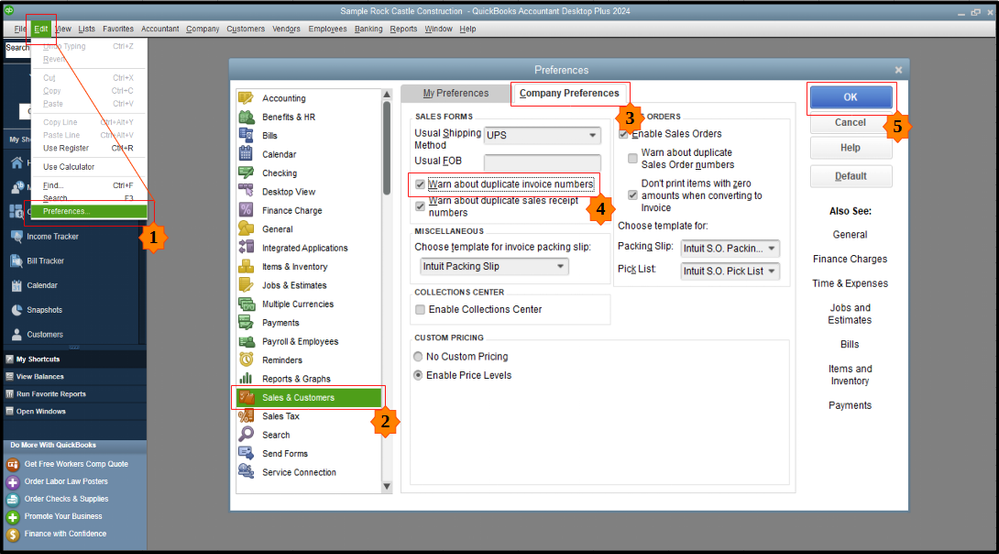Screen dimensions: 999x554
Task: Click the Default button
Action: click(x=851, y=176)
